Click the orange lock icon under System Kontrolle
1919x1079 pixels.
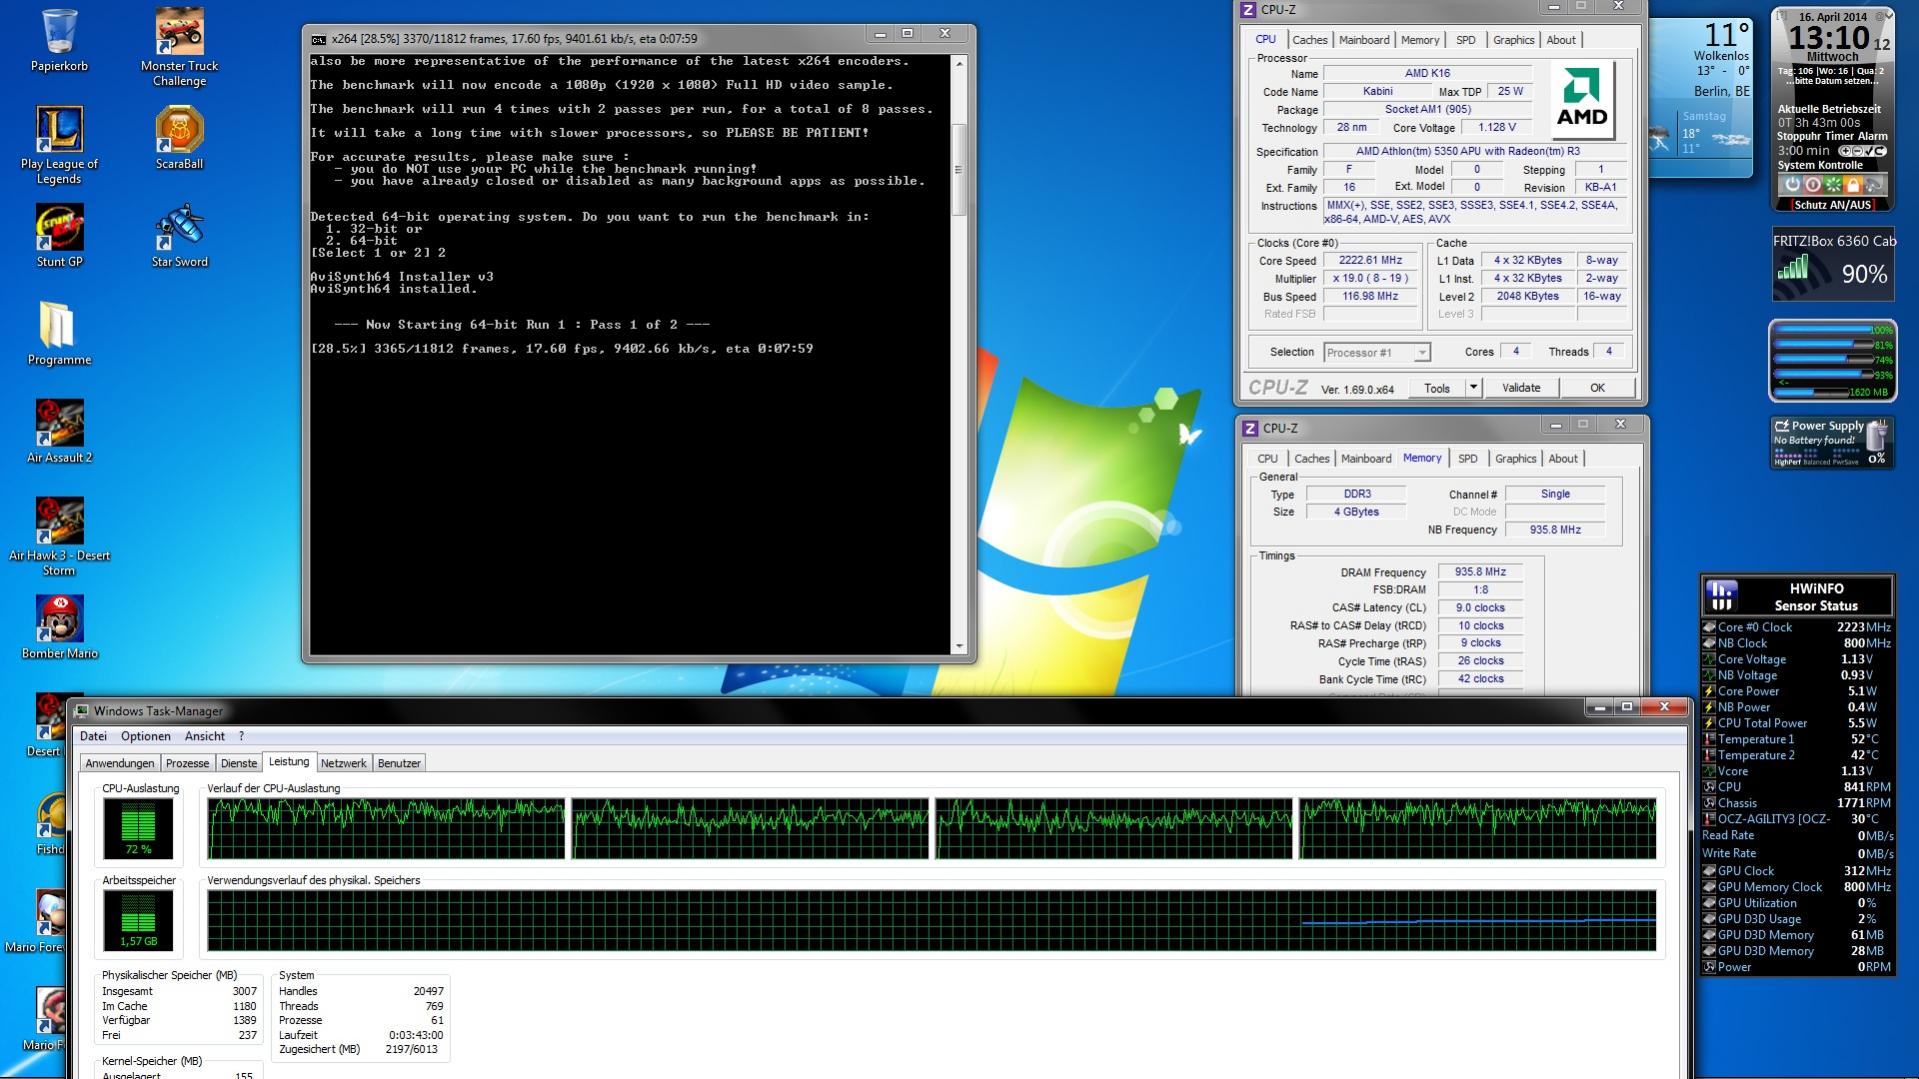click(1852, 185)
